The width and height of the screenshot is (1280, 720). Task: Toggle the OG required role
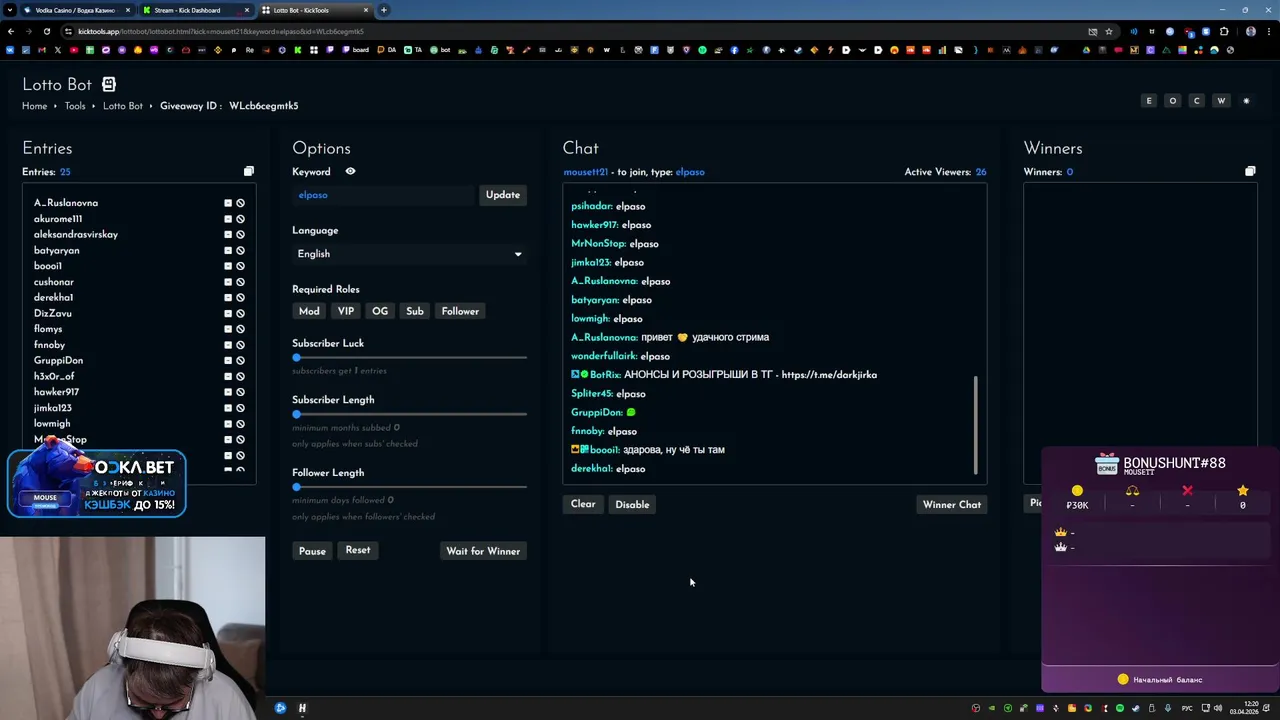pos(380,311)
